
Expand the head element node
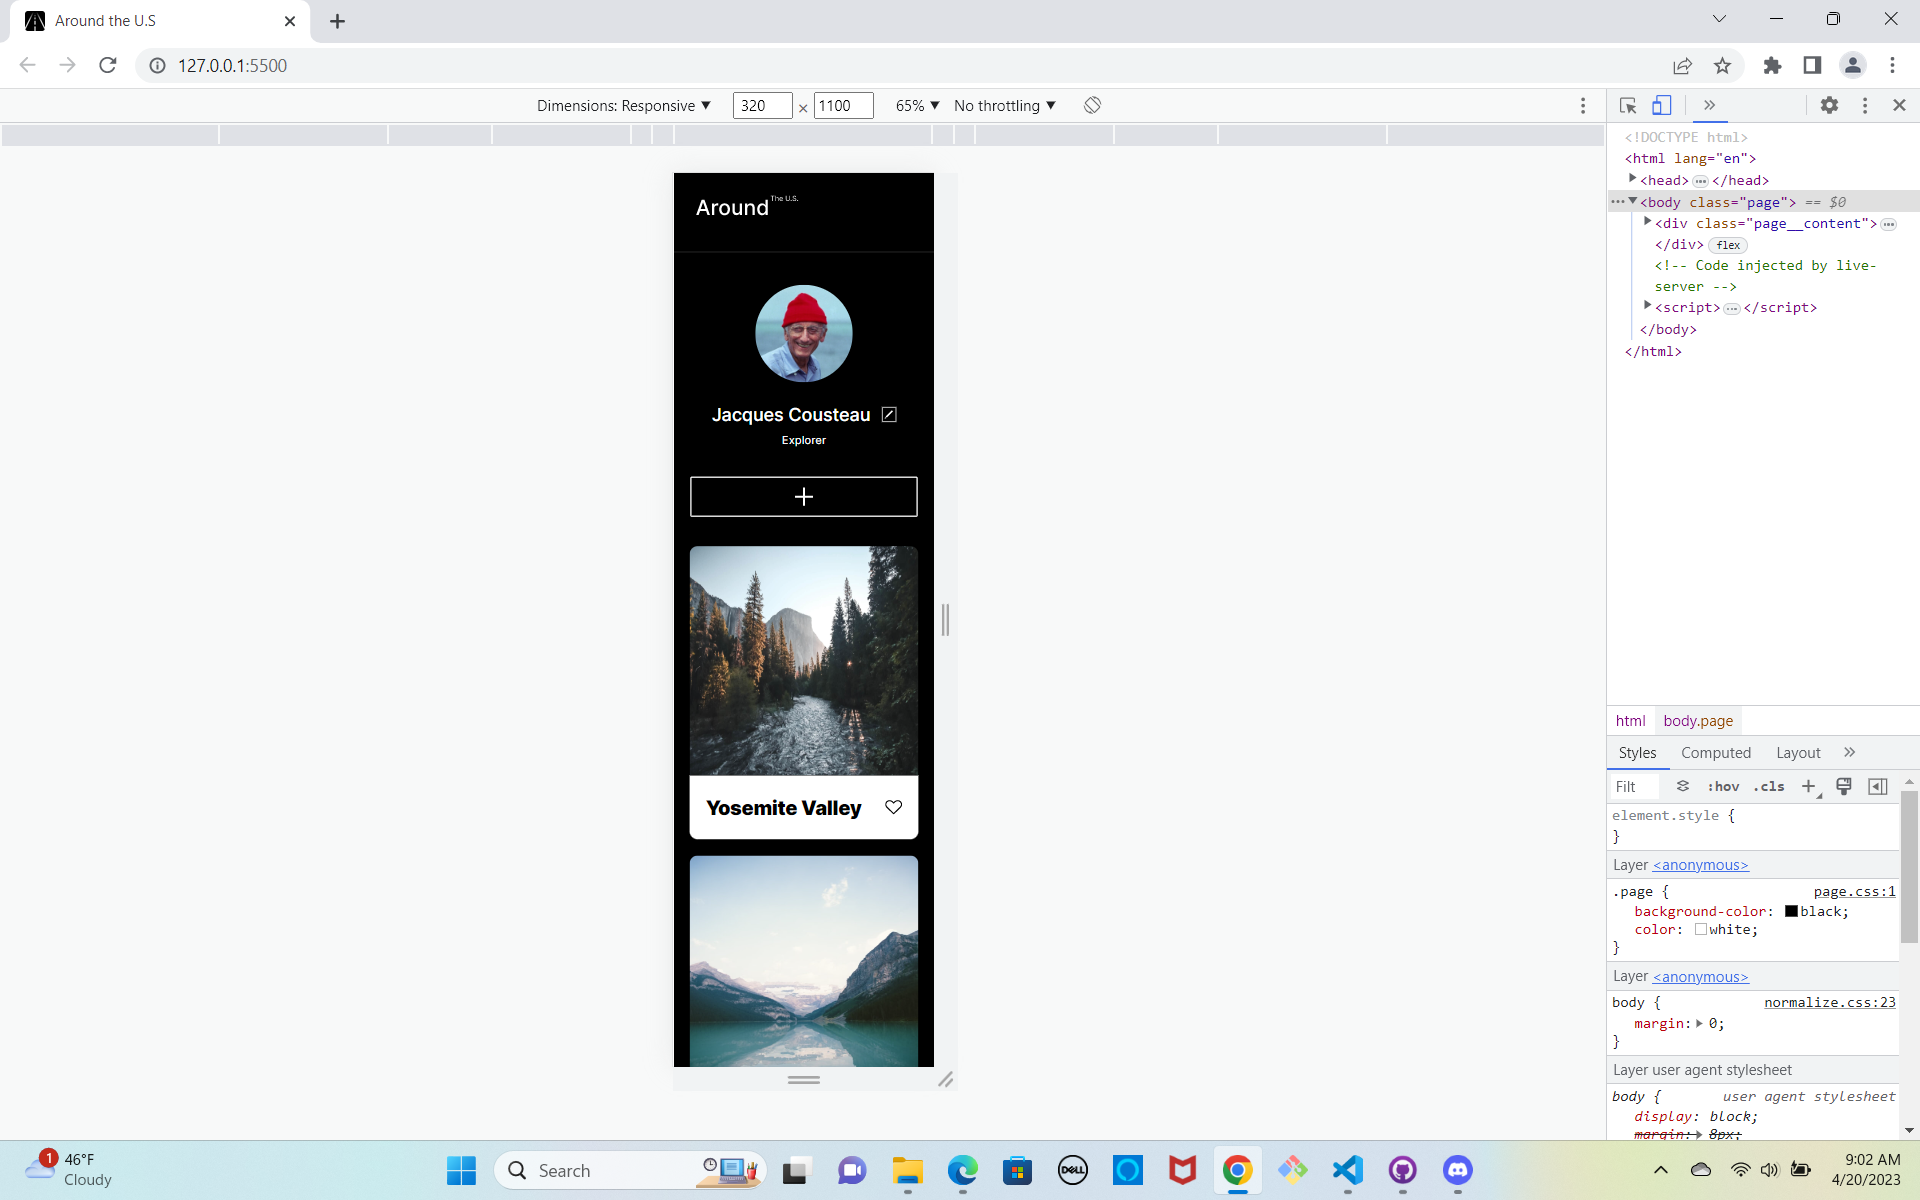tap(1633, 179)
